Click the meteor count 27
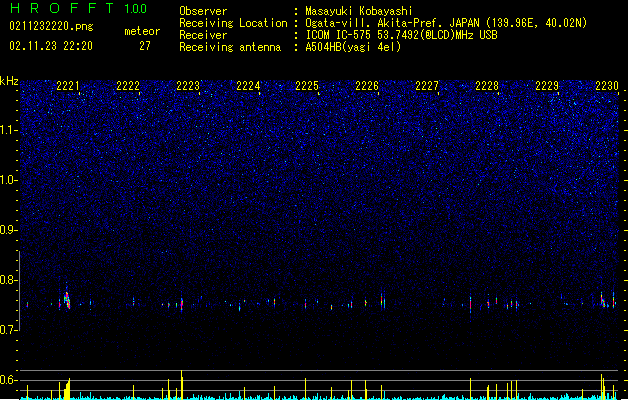Screen dimensions: 629x400 click(145, 46)
